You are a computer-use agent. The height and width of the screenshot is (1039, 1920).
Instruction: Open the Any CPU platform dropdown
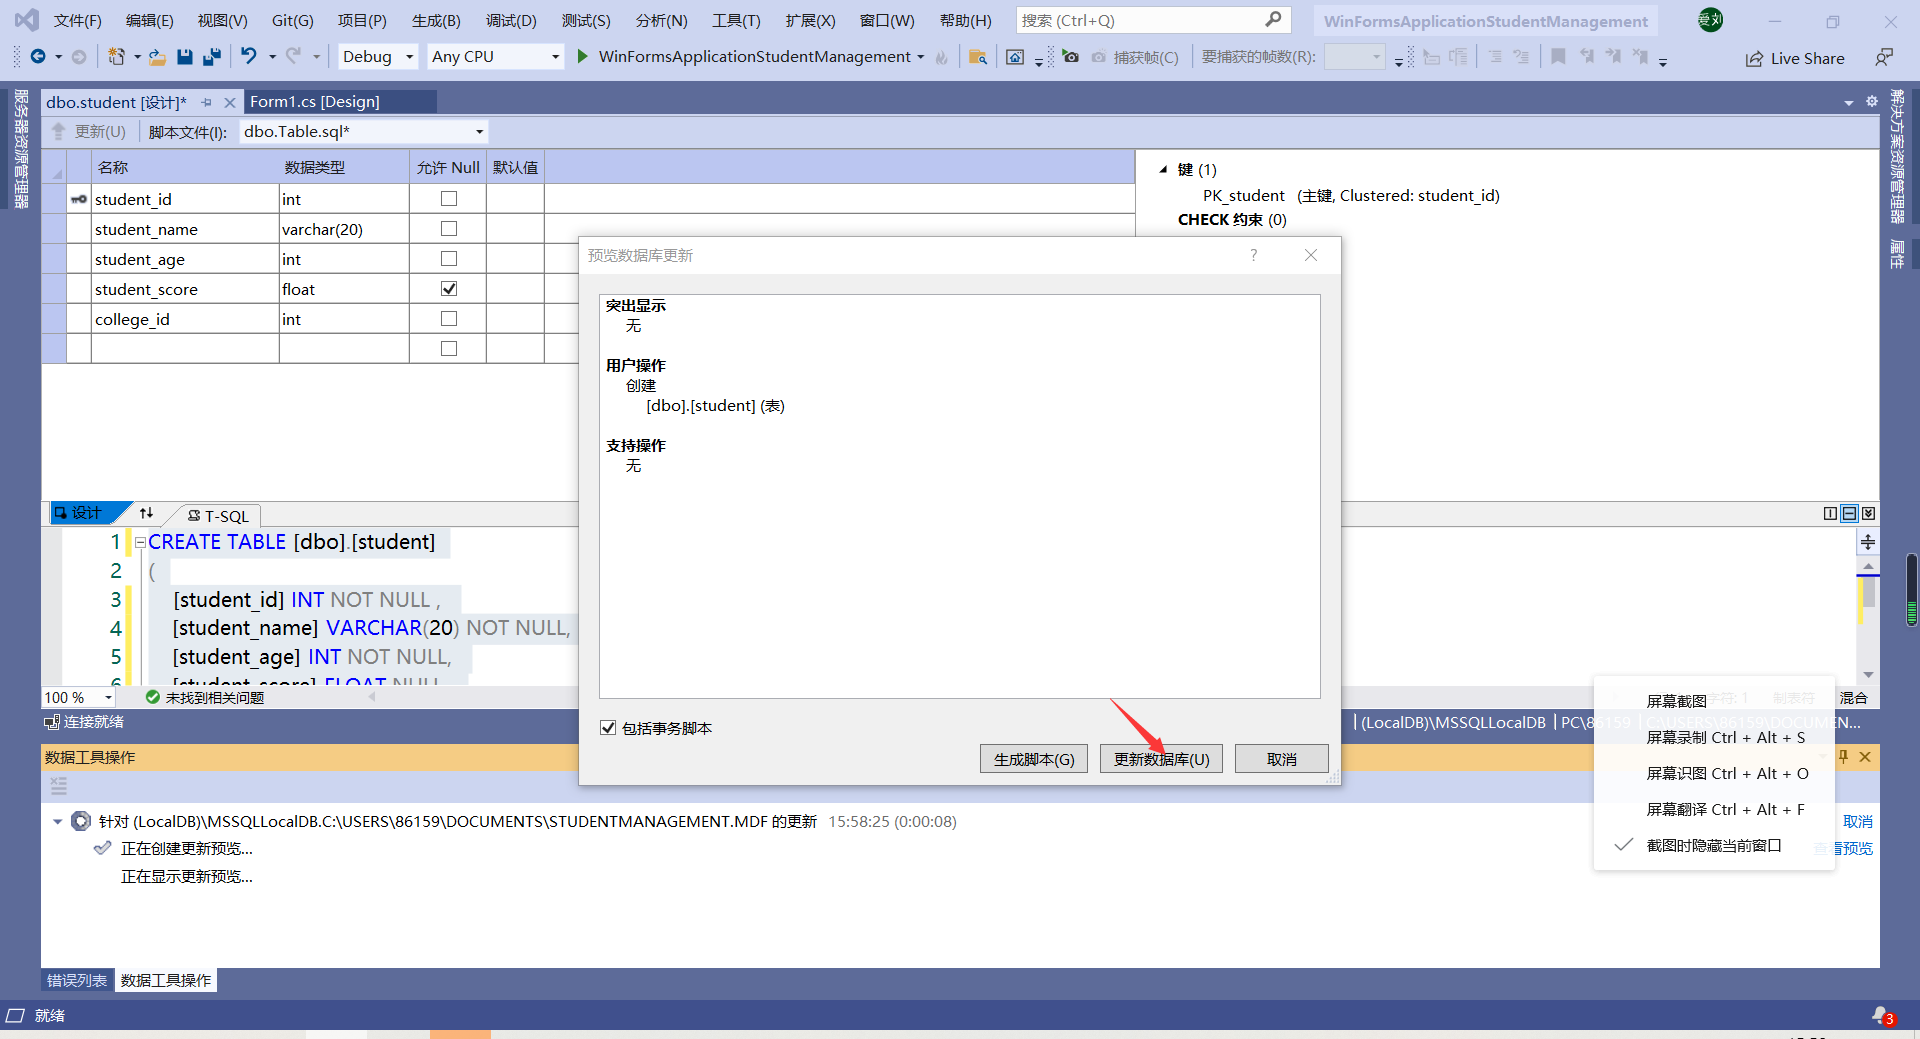click(x=554, y=56)
